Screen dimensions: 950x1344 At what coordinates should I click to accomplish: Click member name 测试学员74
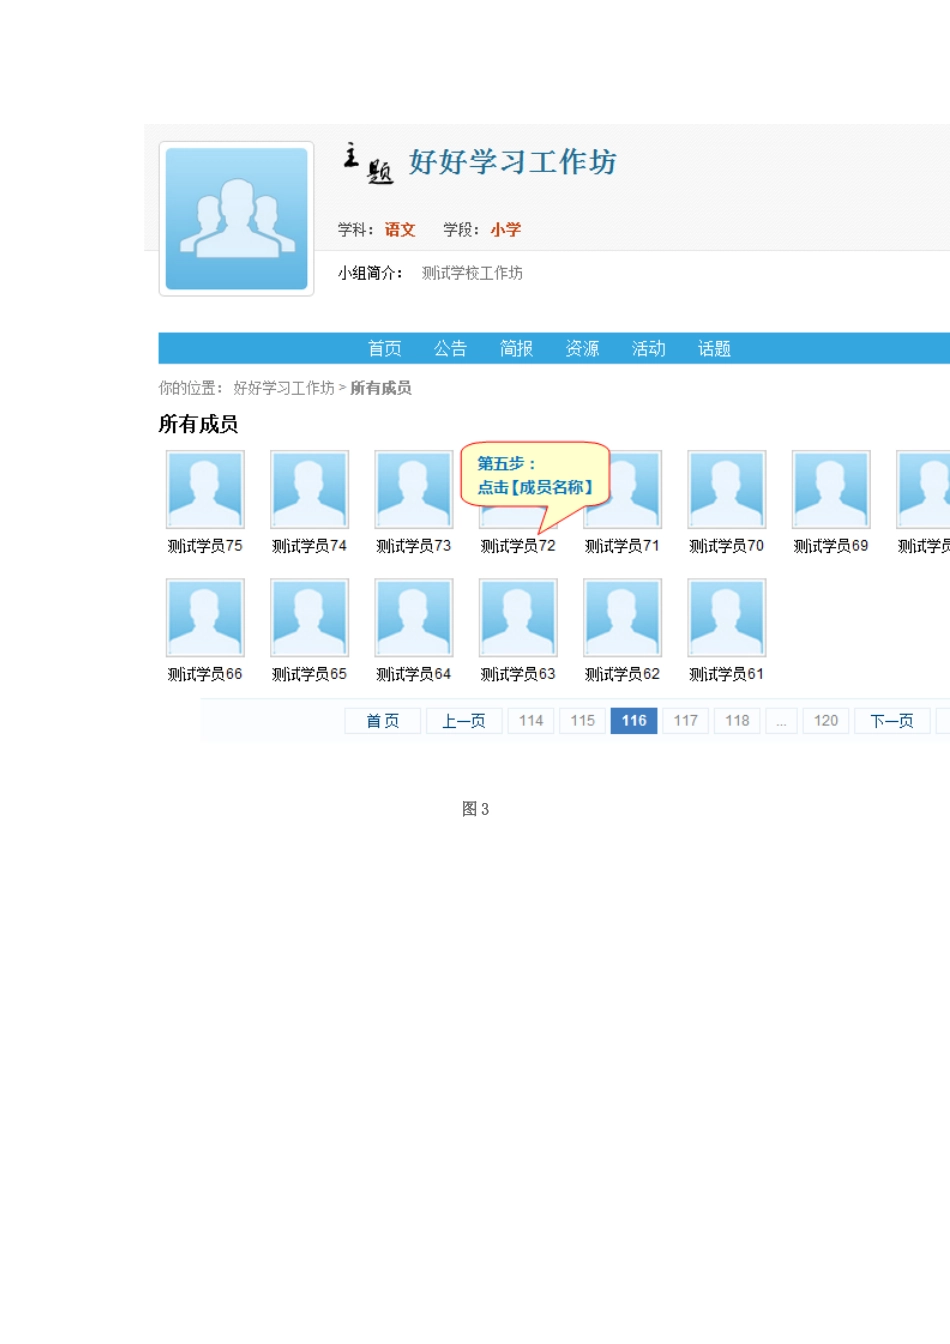point(310,546)
